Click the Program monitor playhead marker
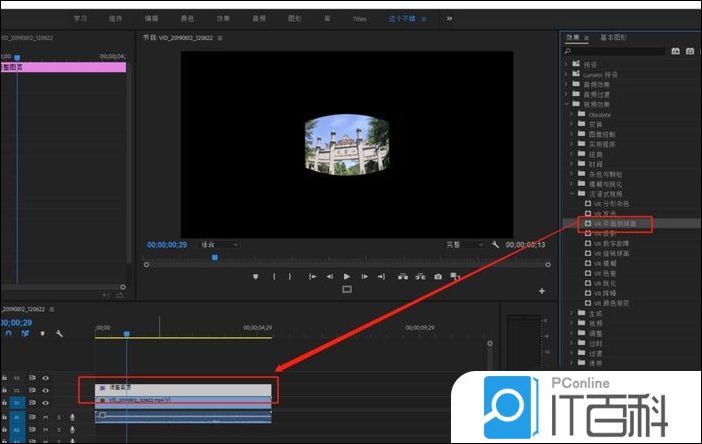Screen dimensions: 702x444 214,257
